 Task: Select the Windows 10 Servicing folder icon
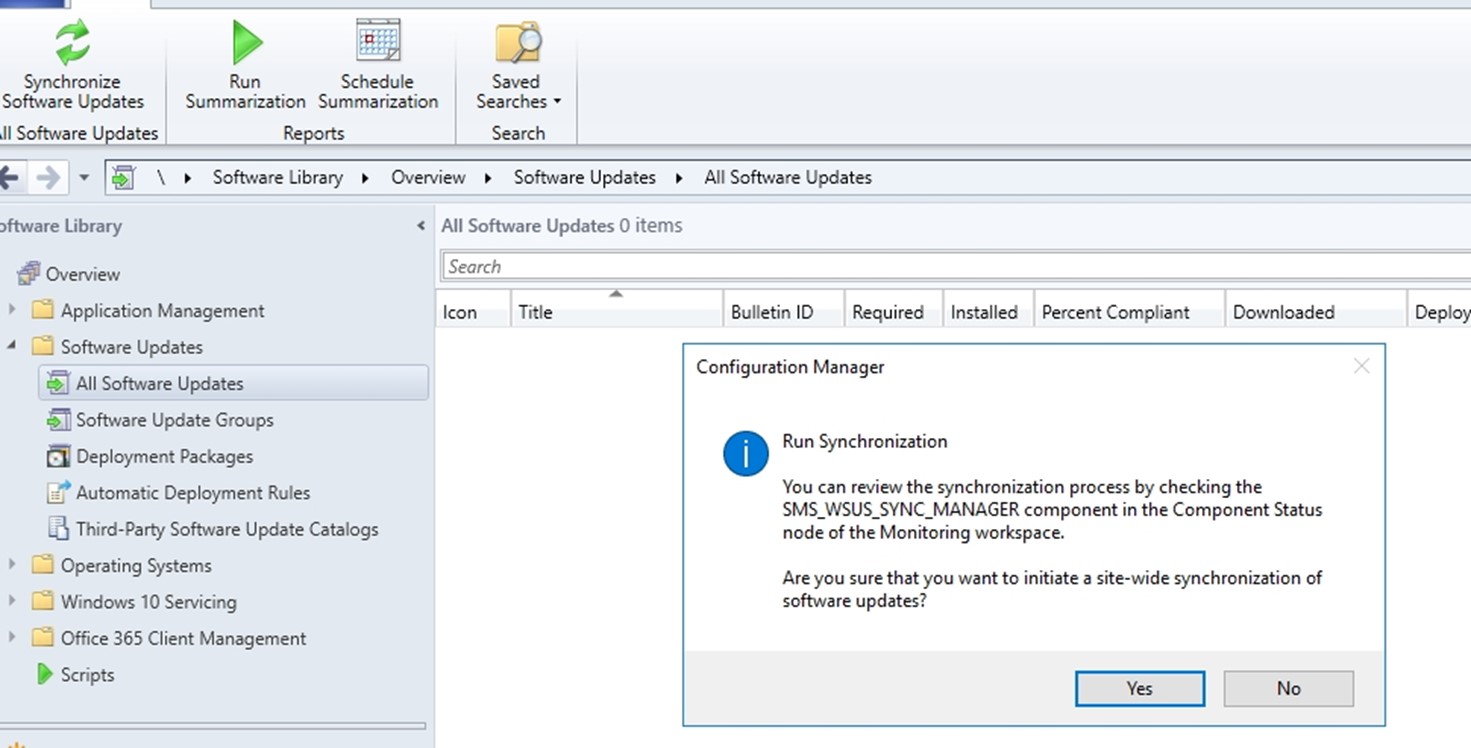pyautogui.click(x=42, y=601)
